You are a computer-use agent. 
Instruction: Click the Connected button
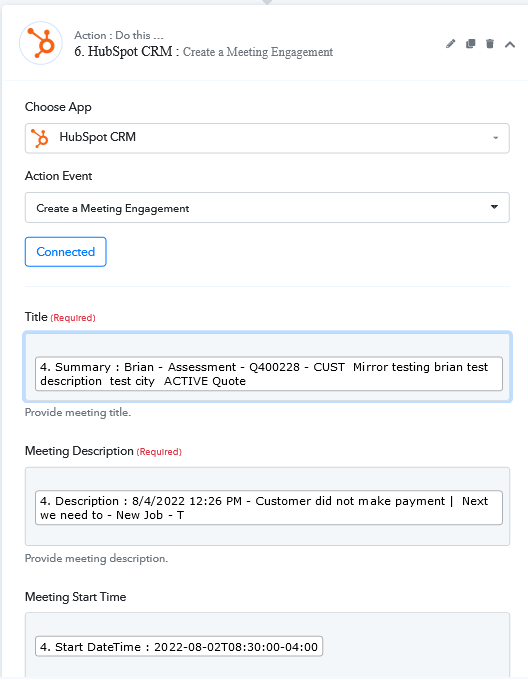tap(65, 252)
